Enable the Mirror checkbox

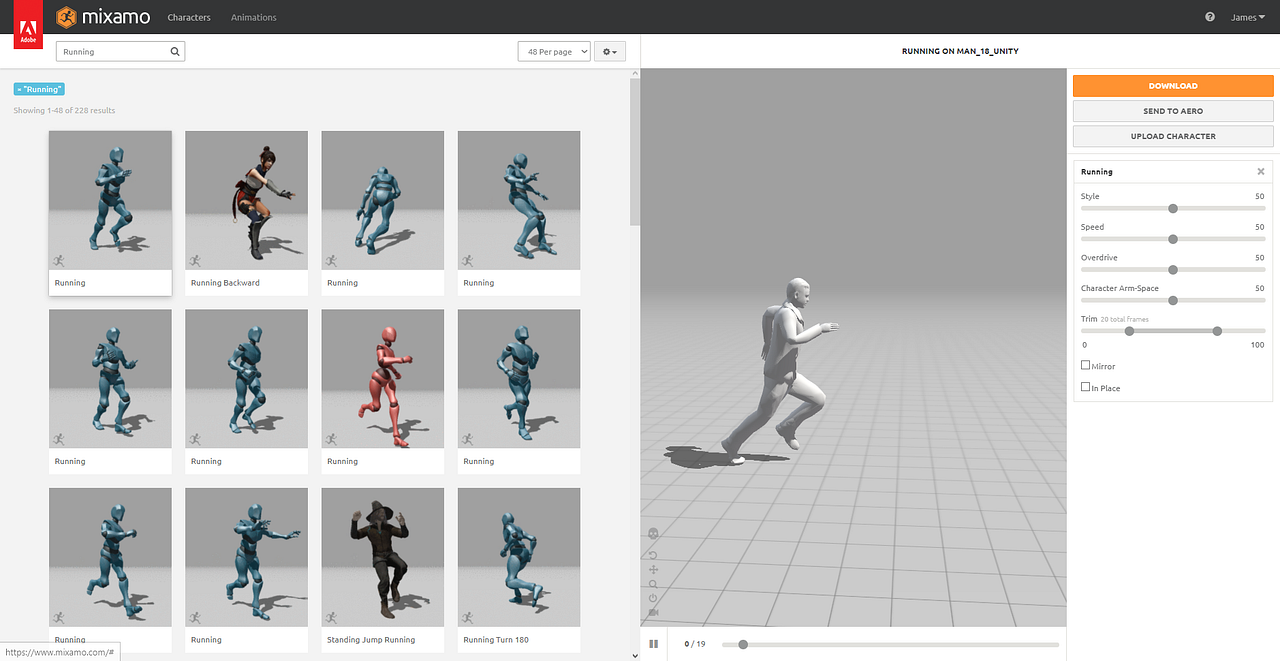pyautogui.click(x=1086, y=365)
